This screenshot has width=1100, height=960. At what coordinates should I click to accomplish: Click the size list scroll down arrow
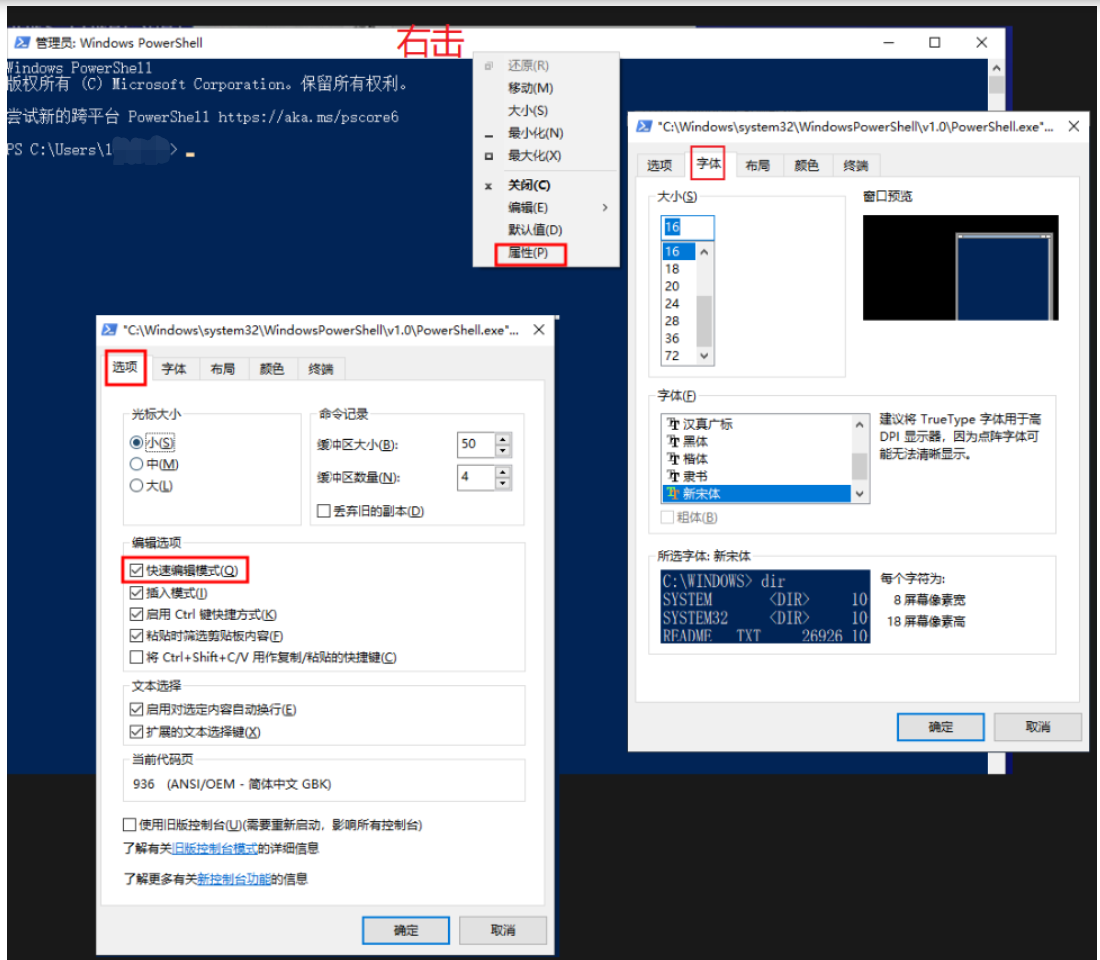pyautogui.click(x=704, y=356)
